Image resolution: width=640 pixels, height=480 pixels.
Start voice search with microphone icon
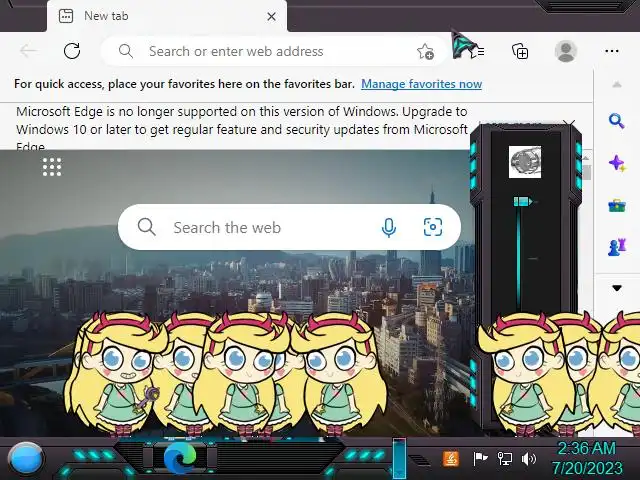coord(389,227)
